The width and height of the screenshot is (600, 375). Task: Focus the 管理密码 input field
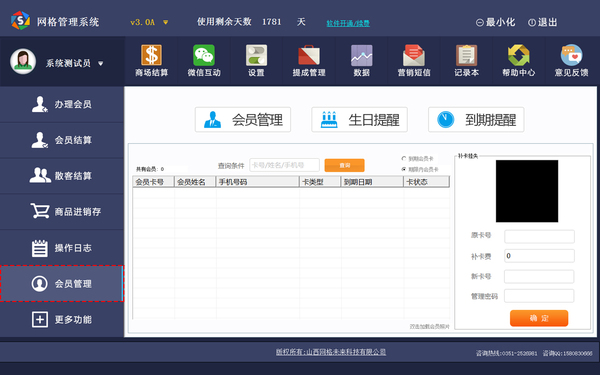tap(539, 296)
